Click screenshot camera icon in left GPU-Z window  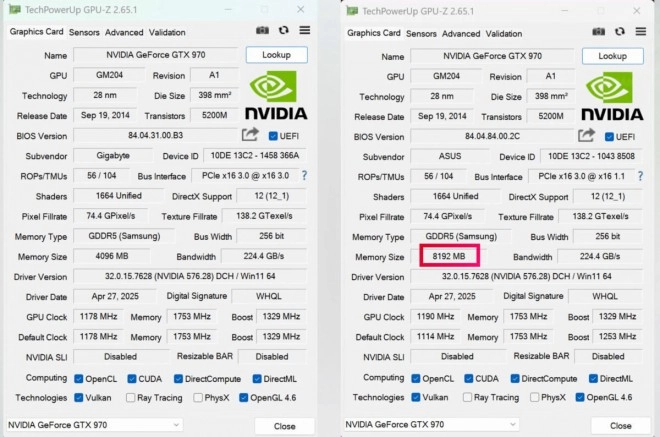262,30
